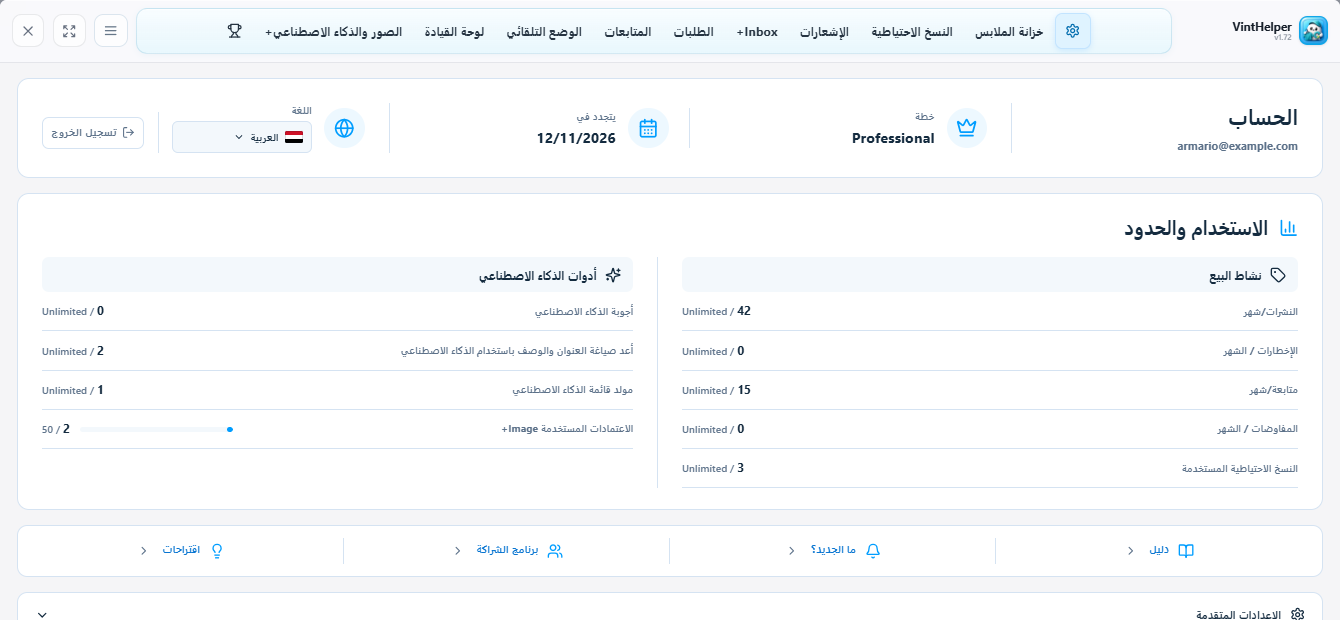This screenshot has width=1340, height=620.
Task: Click the calendar renewal icon
Action: point(648,128)
